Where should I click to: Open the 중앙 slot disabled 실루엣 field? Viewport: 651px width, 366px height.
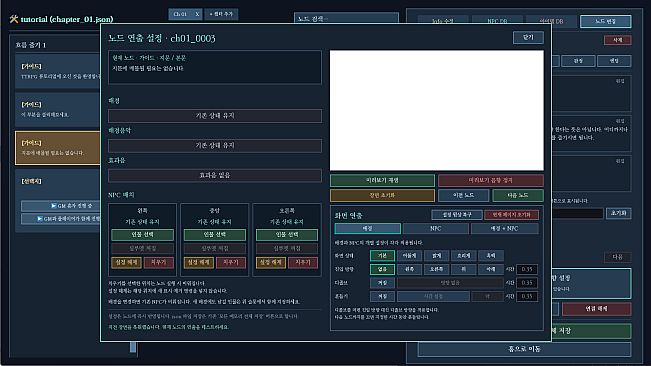point(215,249)
